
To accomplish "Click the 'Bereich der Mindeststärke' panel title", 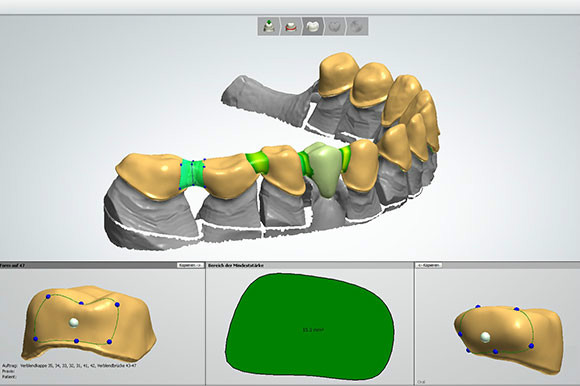I will 236,265.
